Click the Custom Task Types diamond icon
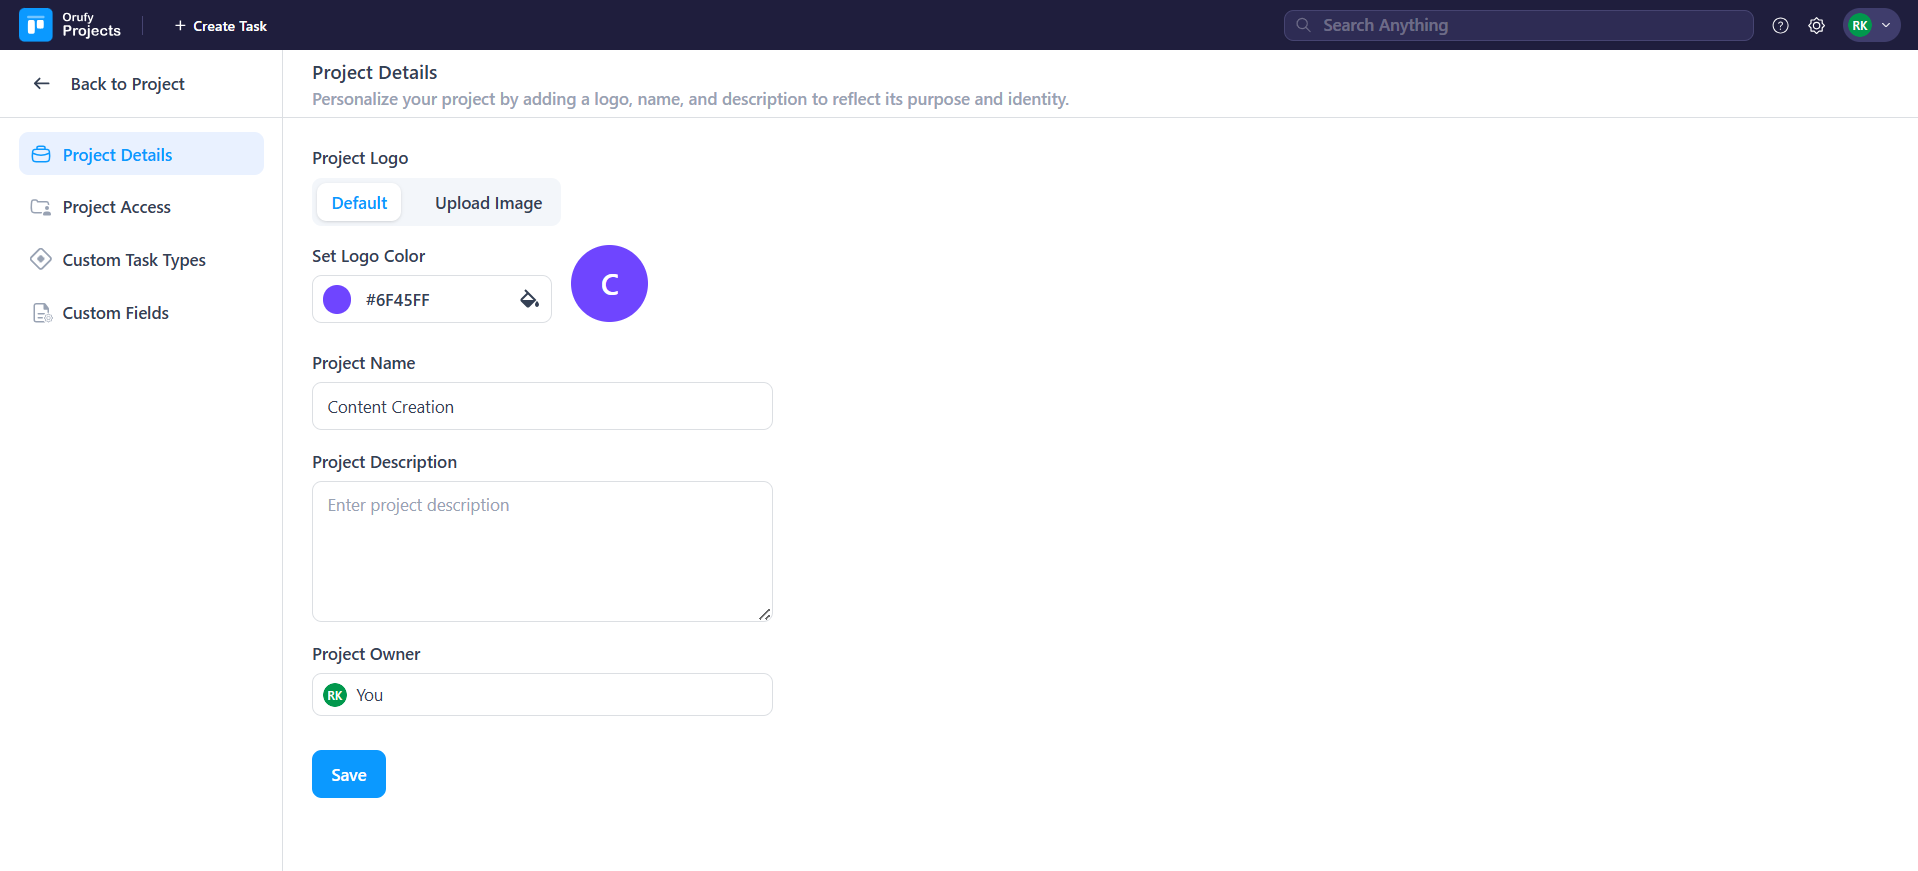This screenshot has height=871, width=1918. coord(41,260)
